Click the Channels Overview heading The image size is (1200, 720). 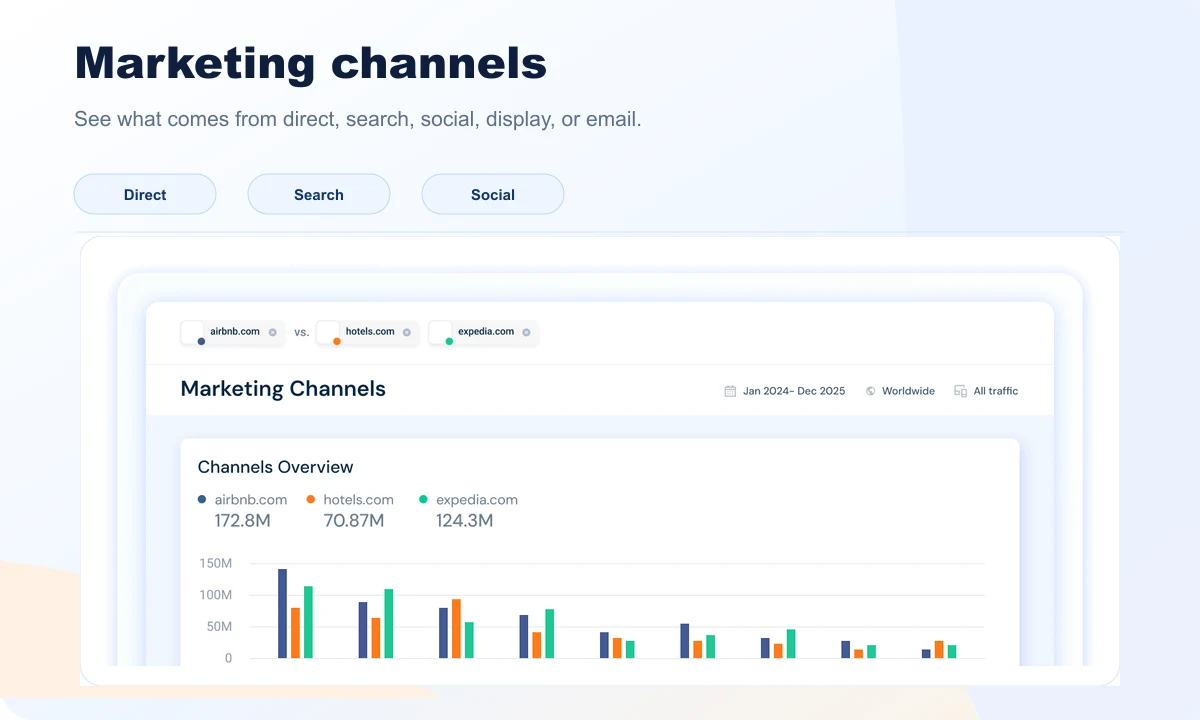[x=276, y=467]
